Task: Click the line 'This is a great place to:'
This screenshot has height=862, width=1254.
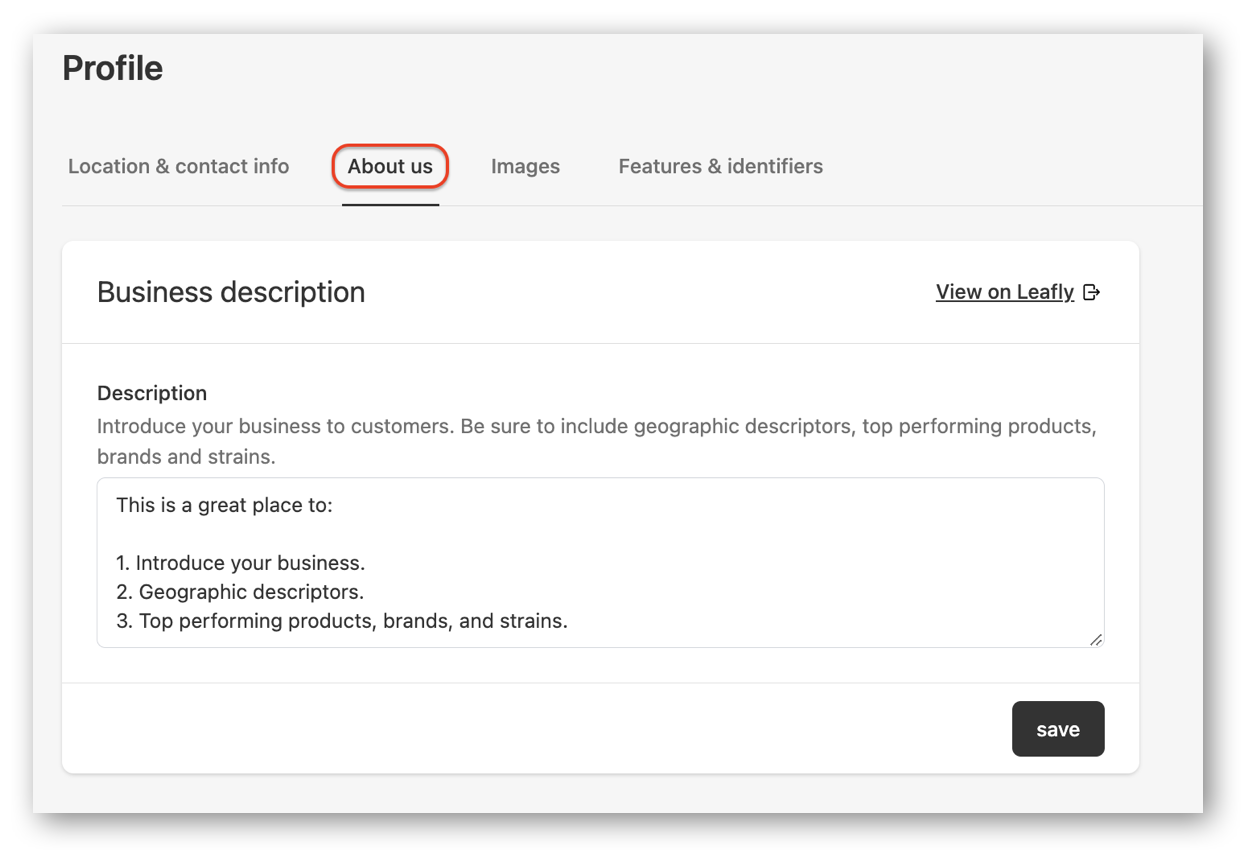Action: (x=224, y=505)
